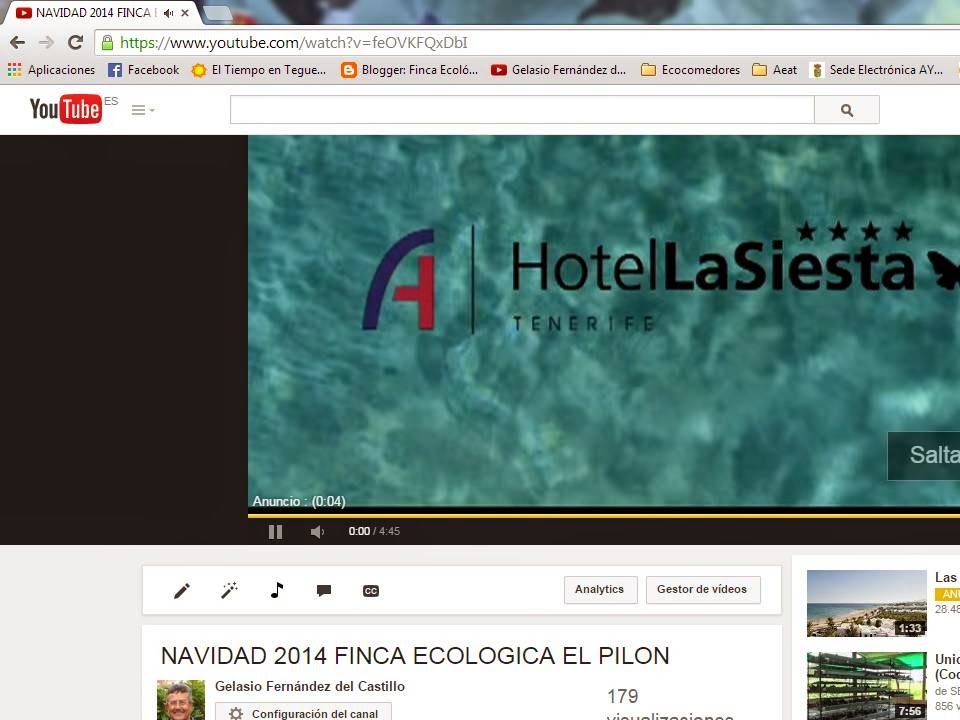Open the Aplicaciones bookmarks shortcut
This screenshot has height=720, width=960.
51,70
